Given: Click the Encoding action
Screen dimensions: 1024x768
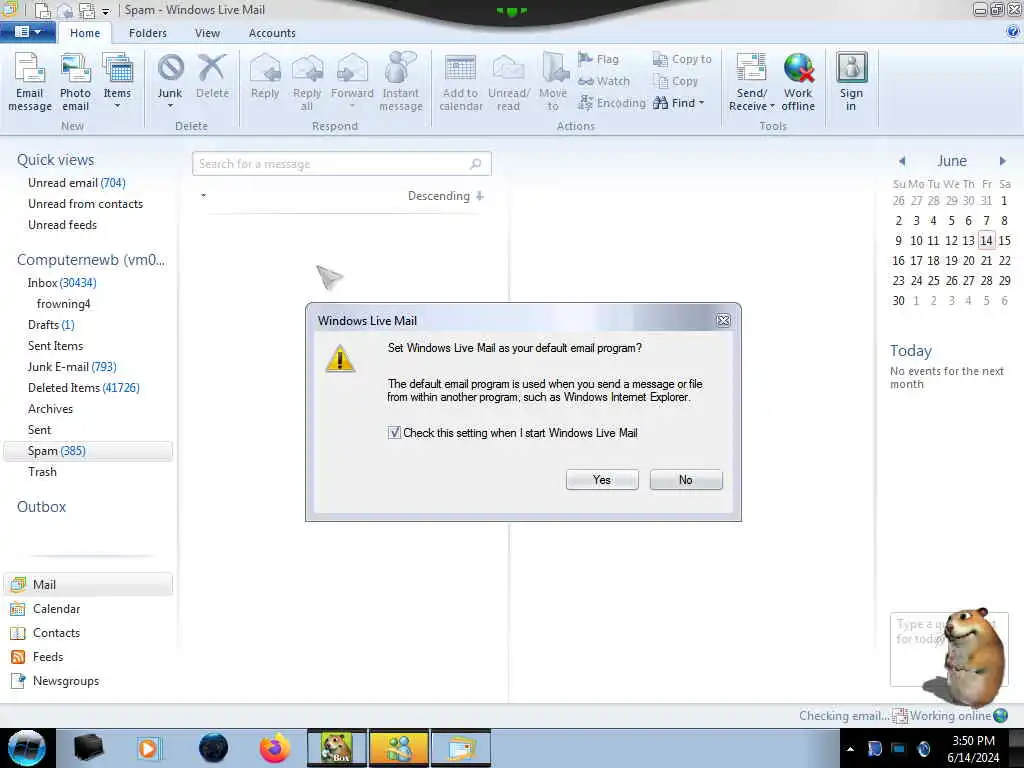Looking at the screenshot, I should pos(612,103).
